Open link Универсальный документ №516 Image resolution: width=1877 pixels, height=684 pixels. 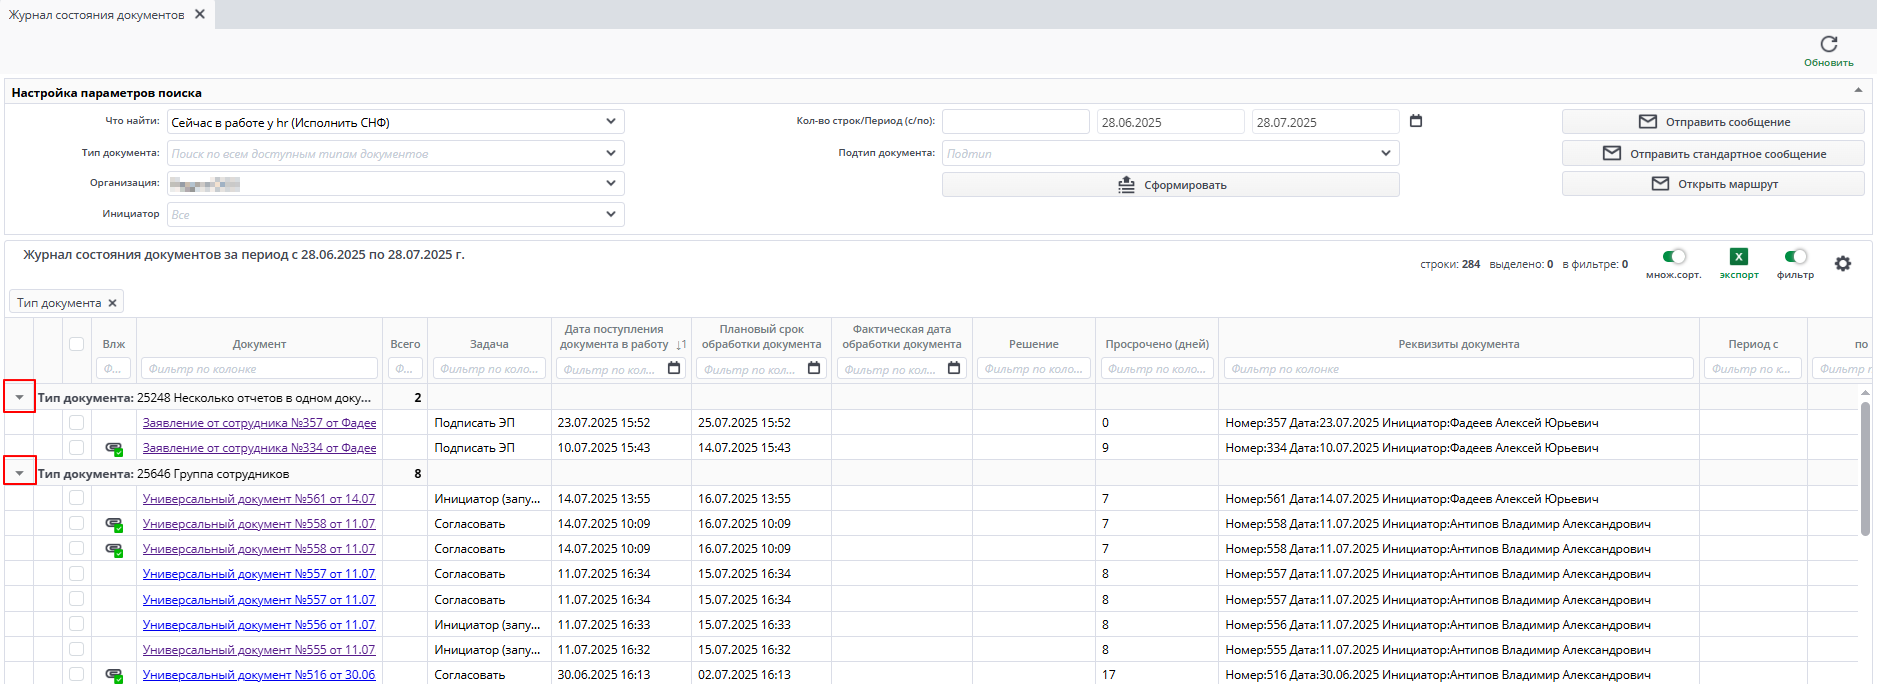pos(259,674)
